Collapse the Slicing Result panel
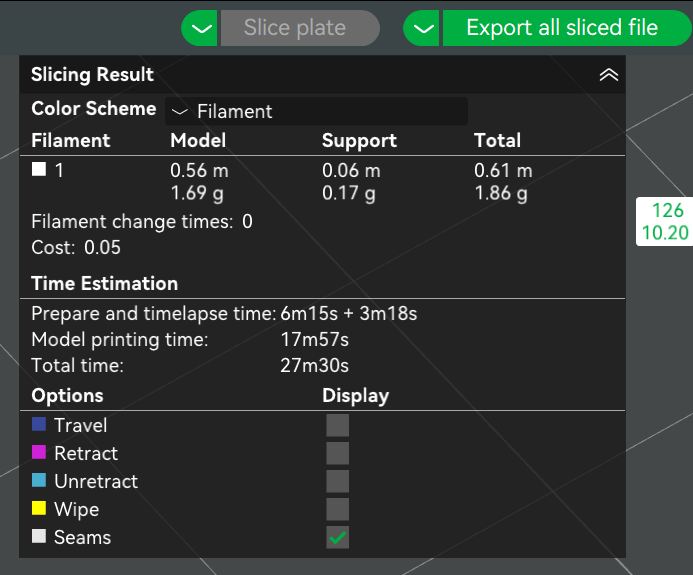The image size is (693, 575). [x=608, y=75]
